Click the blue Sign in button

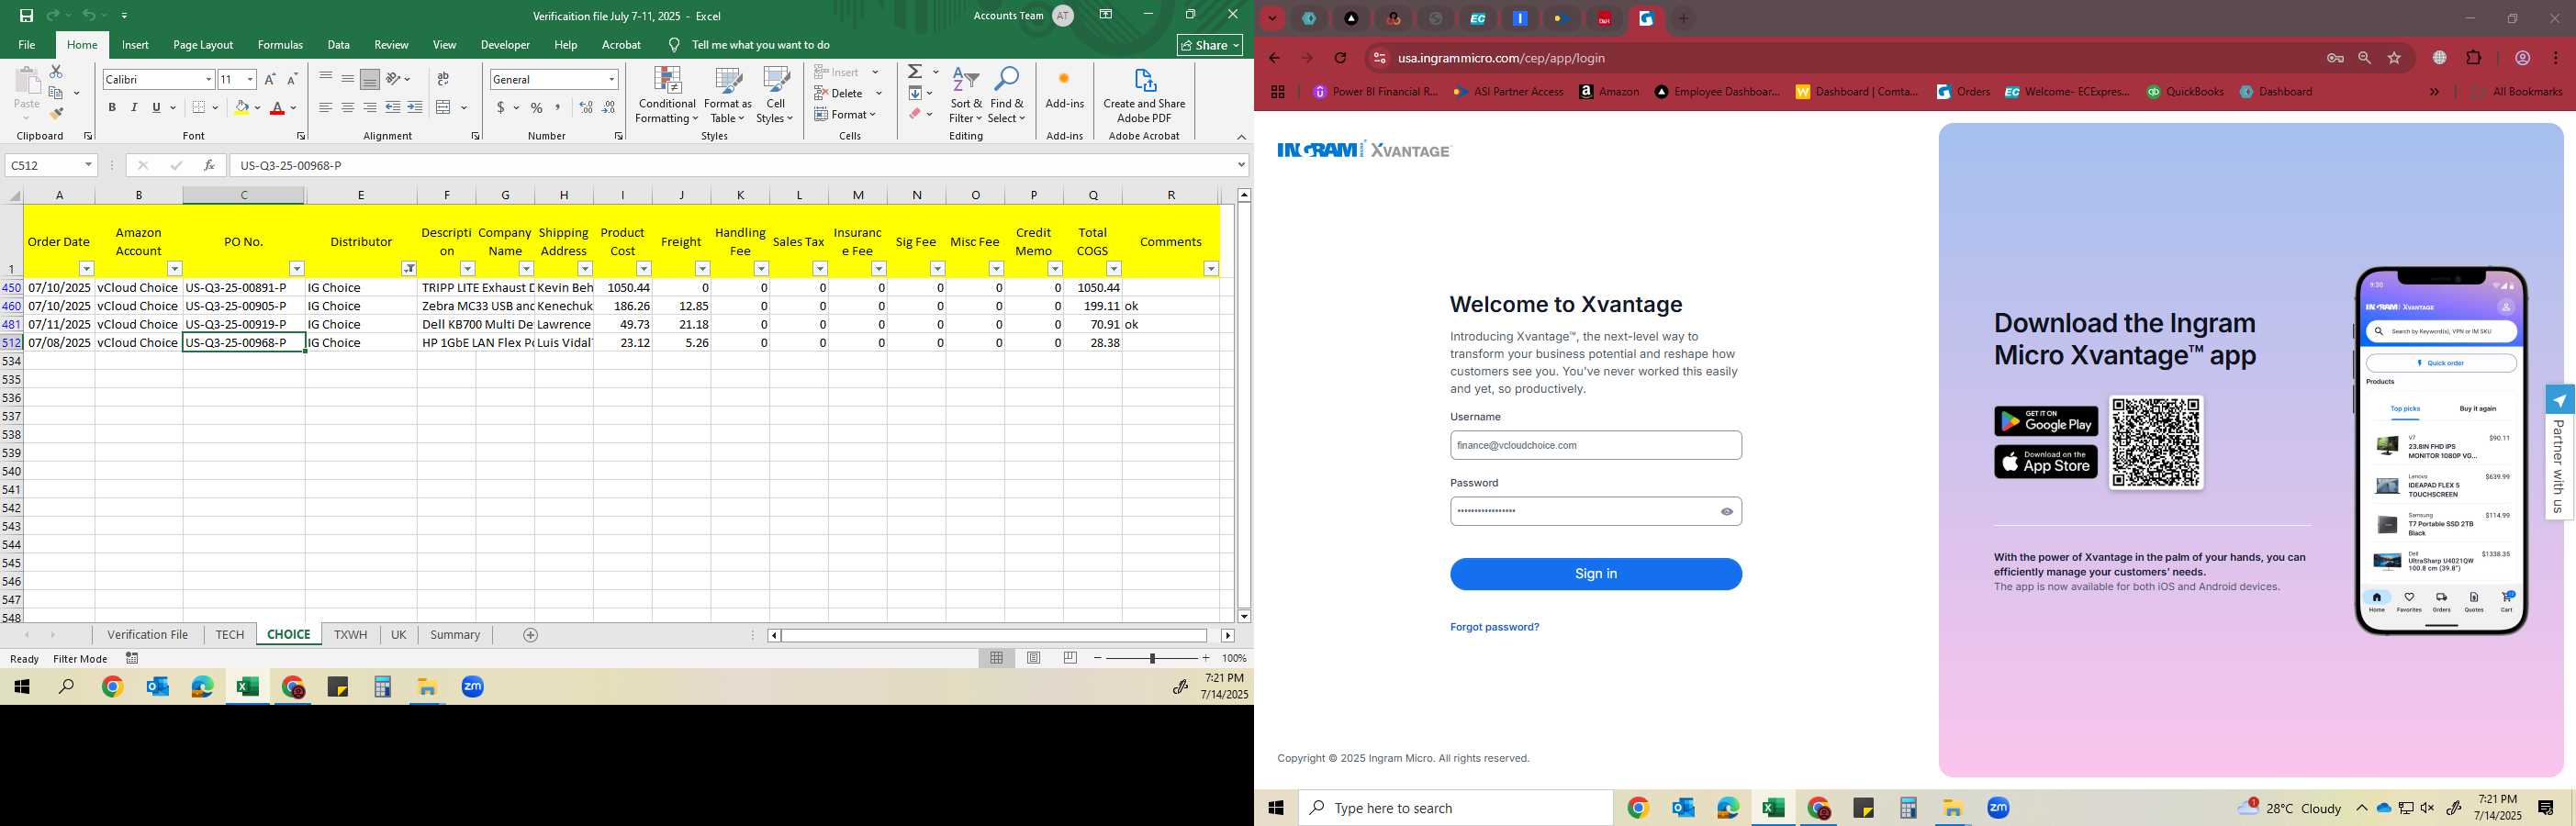pyautogui.click(x=1596, y=574)
